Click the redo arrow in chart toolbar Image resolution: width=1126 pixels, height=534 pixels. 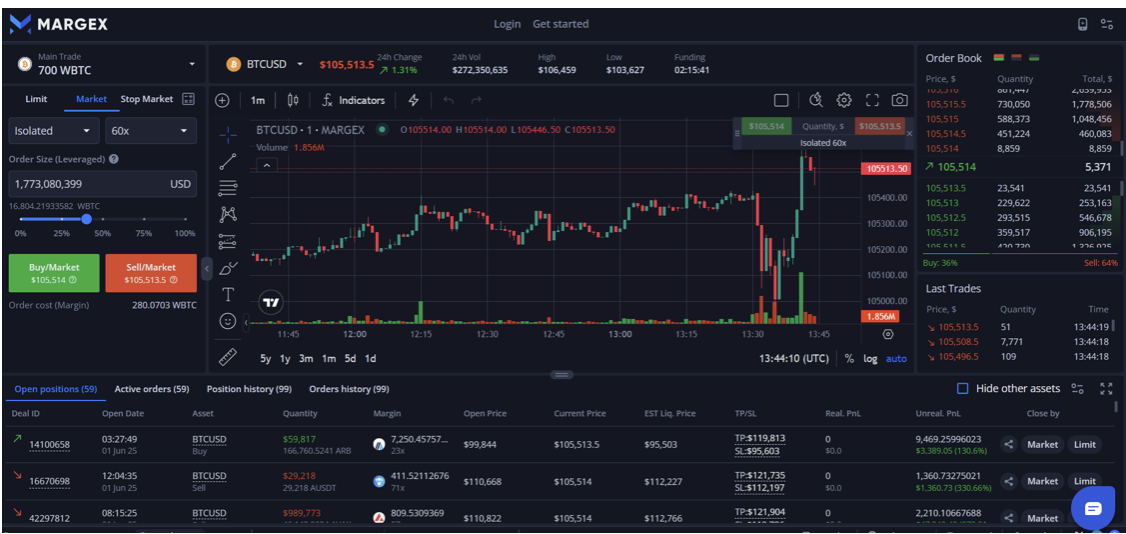coord(475,100)
